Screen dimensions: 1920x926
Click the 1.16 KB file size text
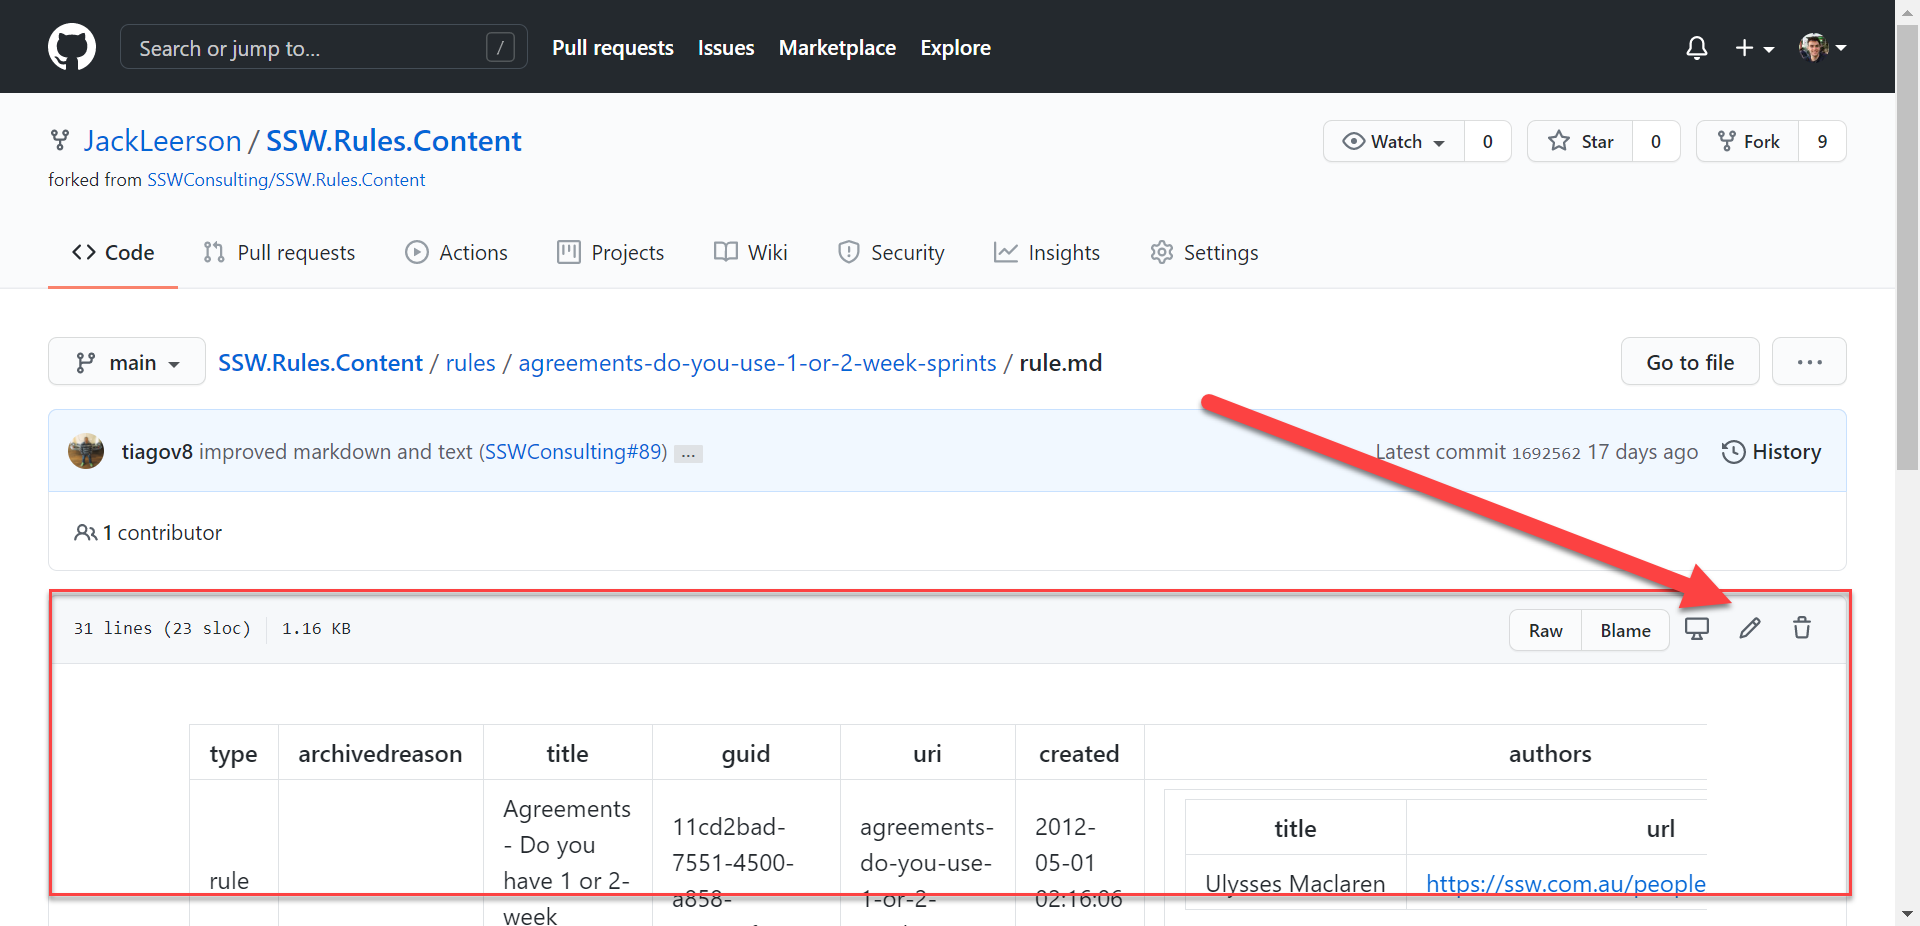(x=316, y=629)
